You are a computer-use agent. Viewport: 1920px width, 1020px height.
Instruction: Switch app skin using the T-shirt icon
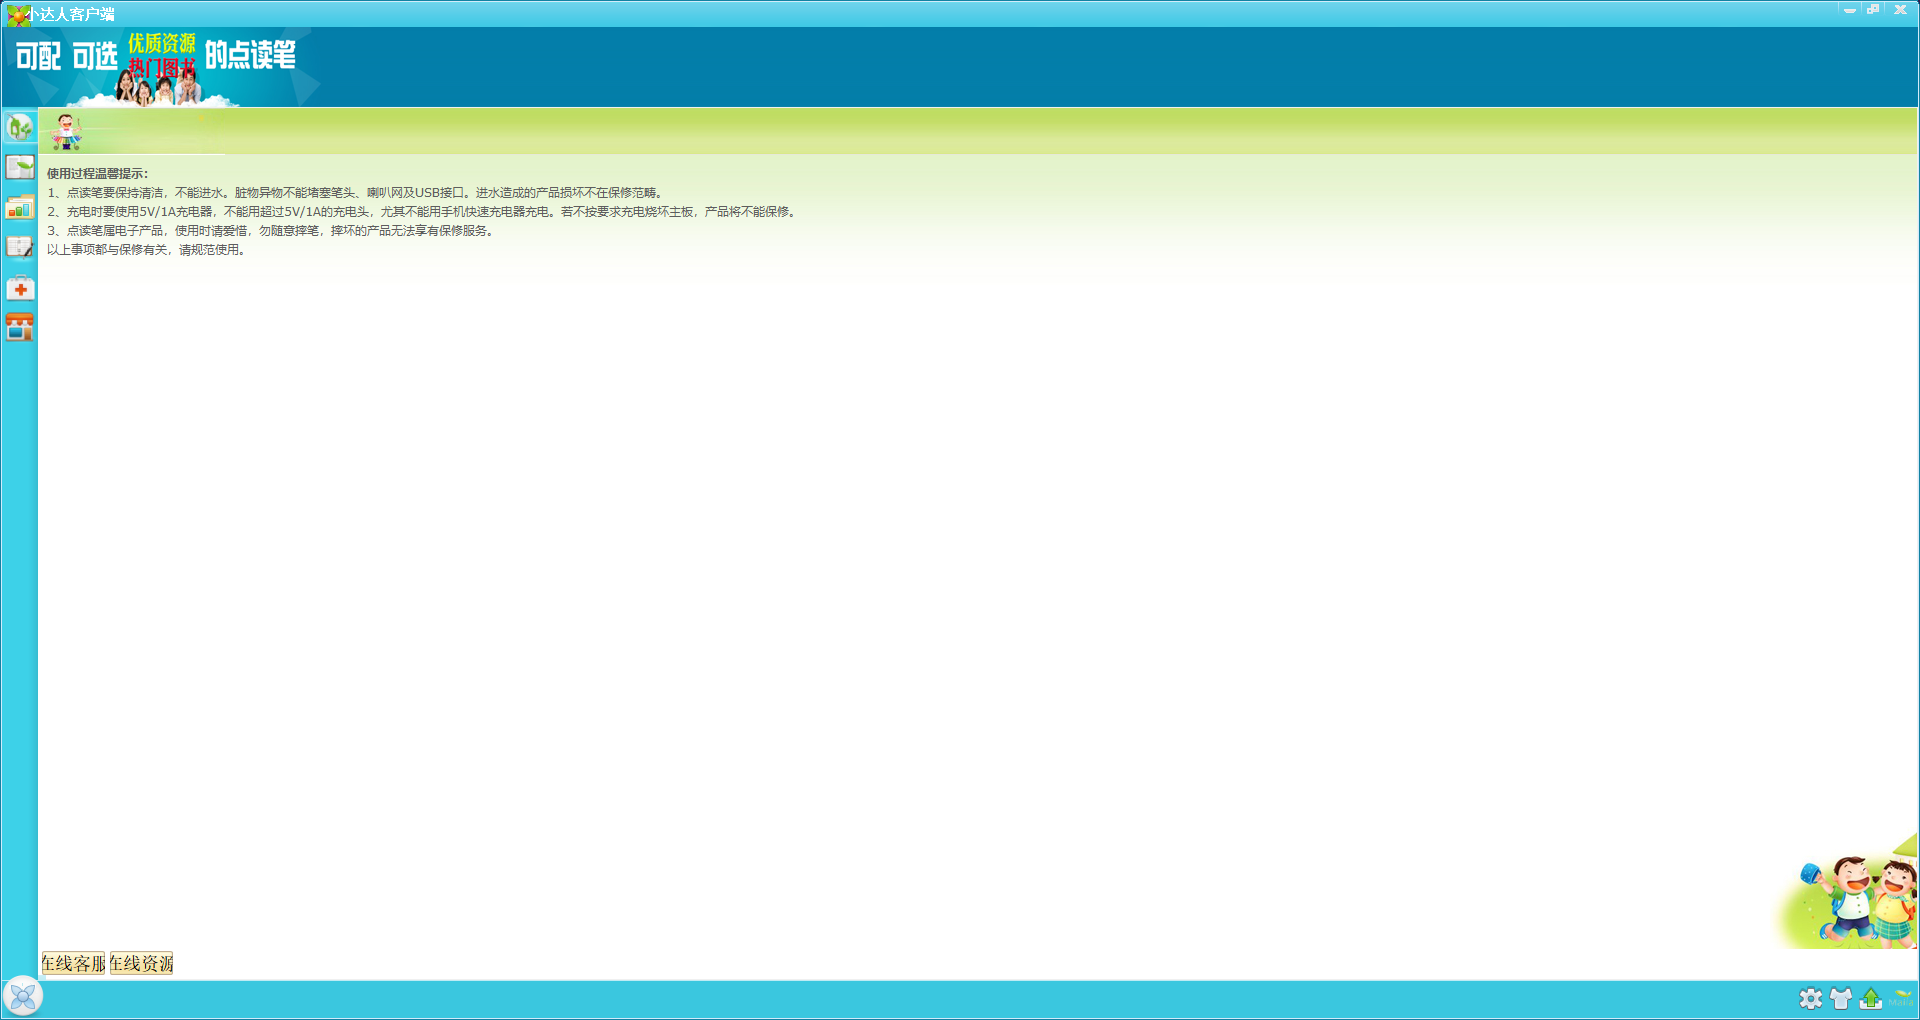tap(1842, 998)
